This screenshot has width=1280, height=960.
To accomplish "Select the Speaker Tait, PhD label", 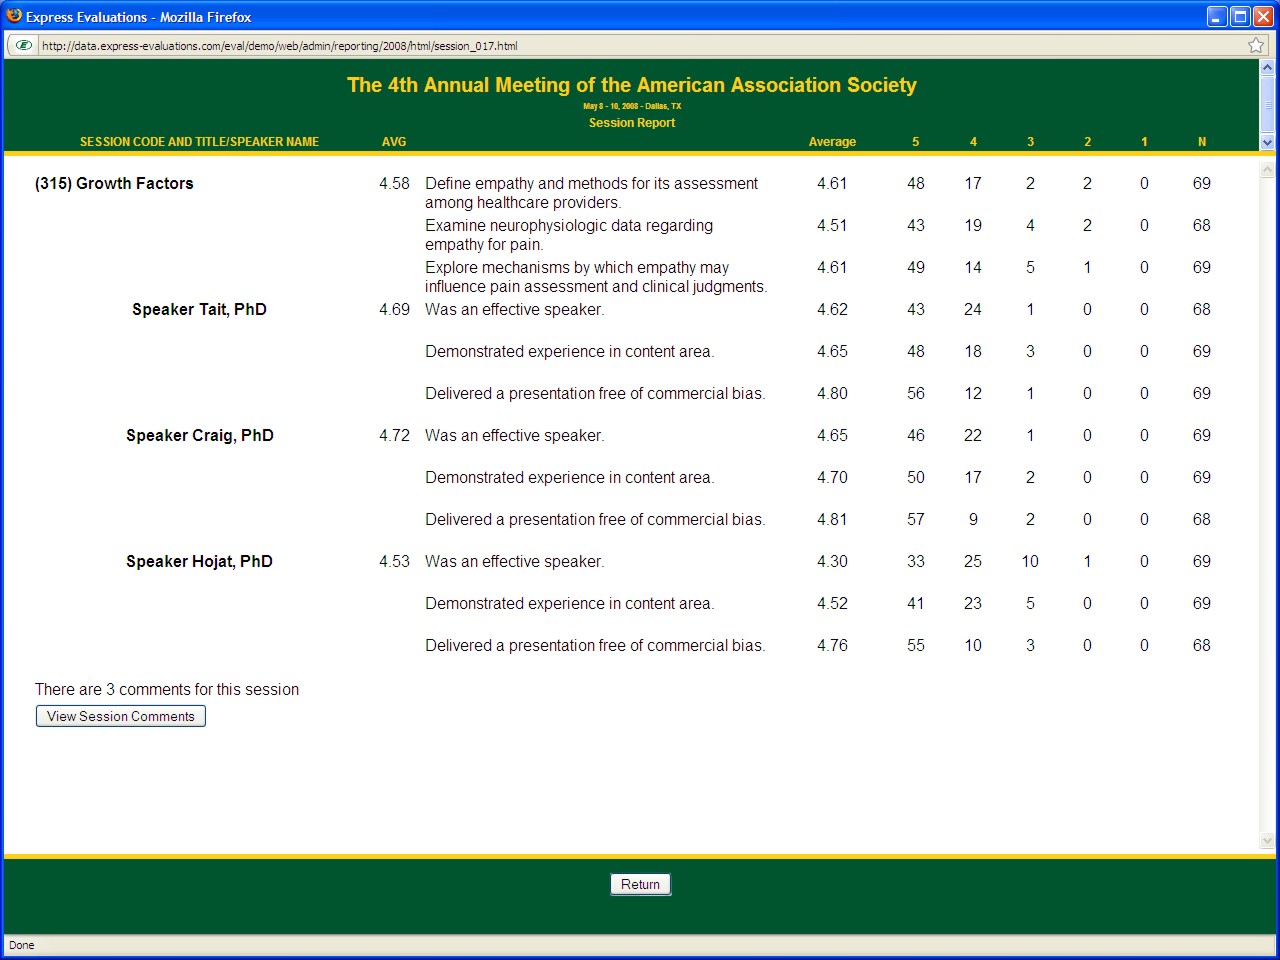I will pos(199,309).
